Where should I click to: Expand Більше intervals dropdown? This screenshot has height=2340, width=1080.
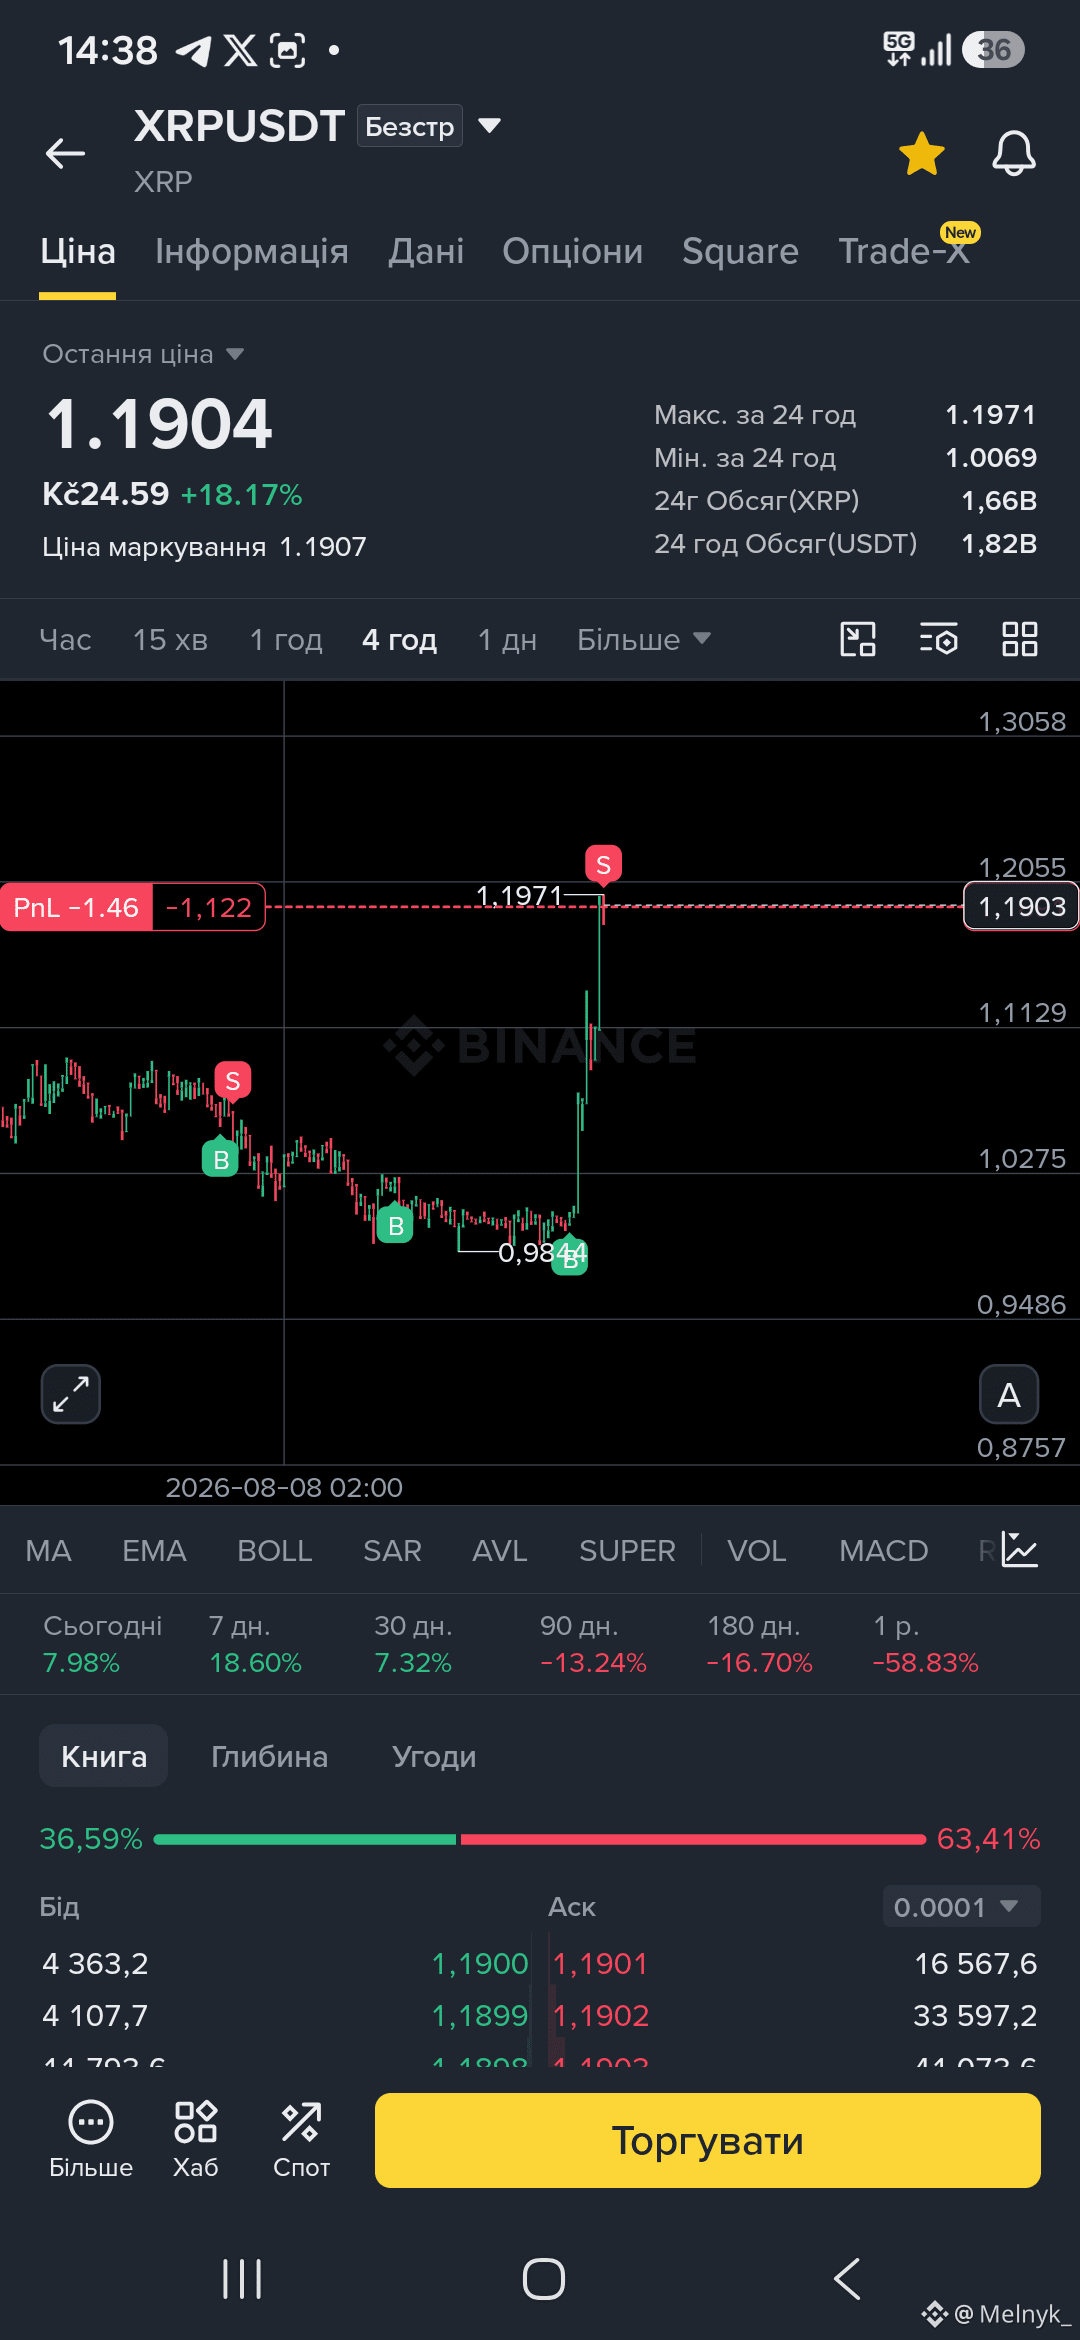click(644, 640)
